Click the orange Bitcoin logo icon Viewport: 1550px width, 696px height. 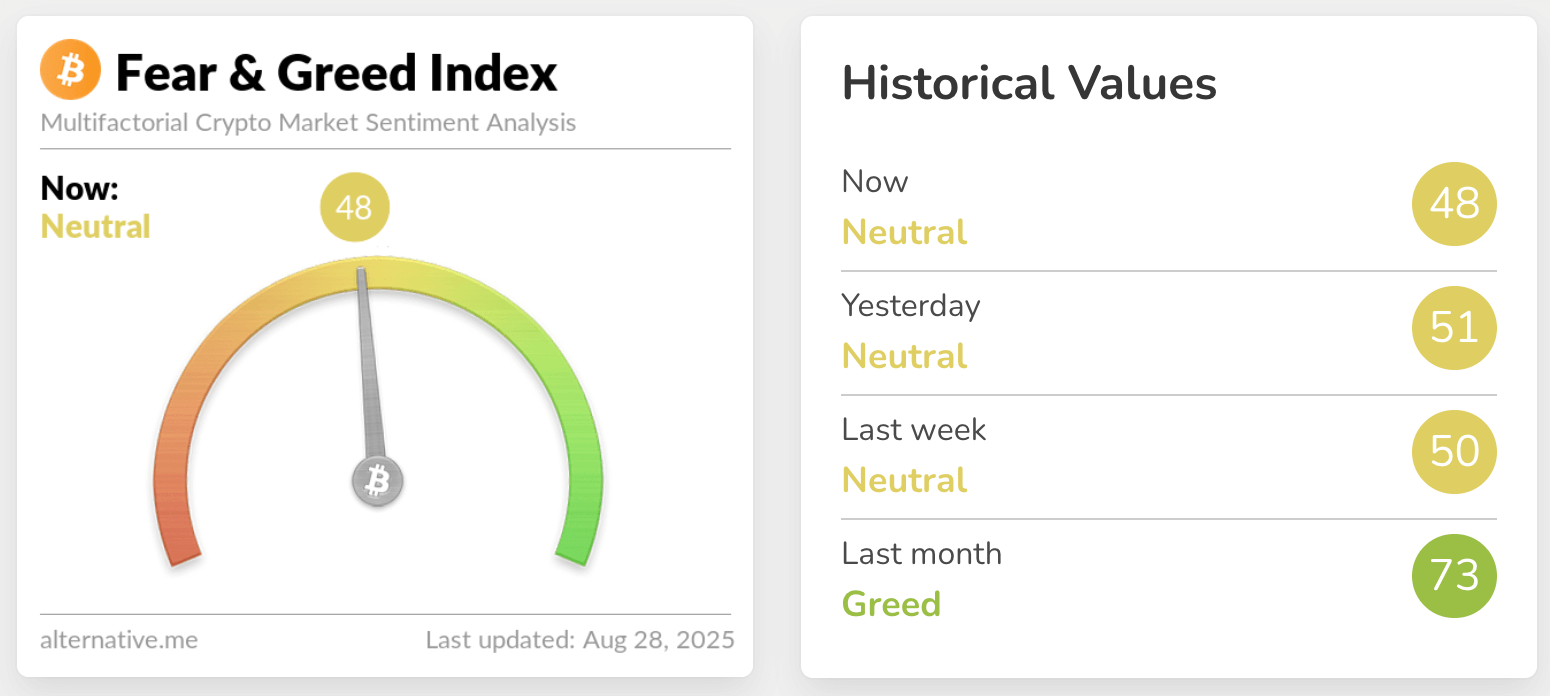(70, 71)
